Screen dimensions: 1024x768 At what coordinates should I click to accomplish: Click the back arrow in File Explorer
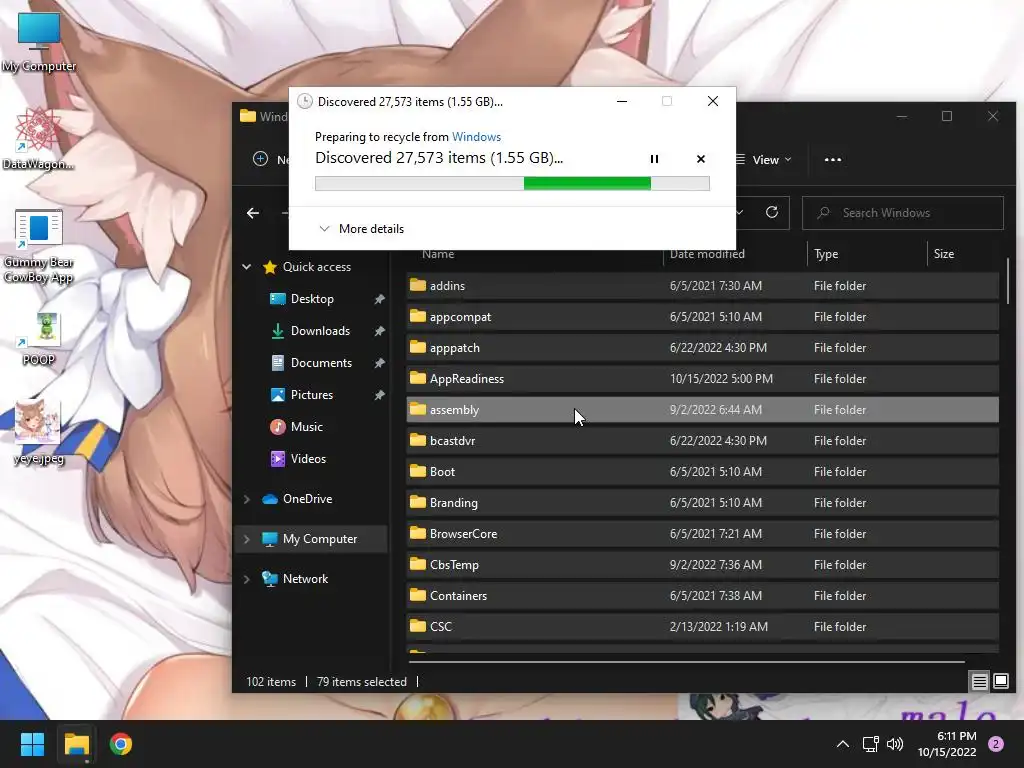pos(253,213)
